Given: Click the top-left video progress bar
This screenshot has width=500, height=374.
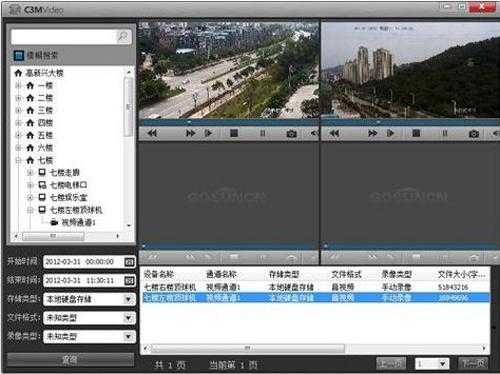Looking at the screenshot, I should (229, 122).
